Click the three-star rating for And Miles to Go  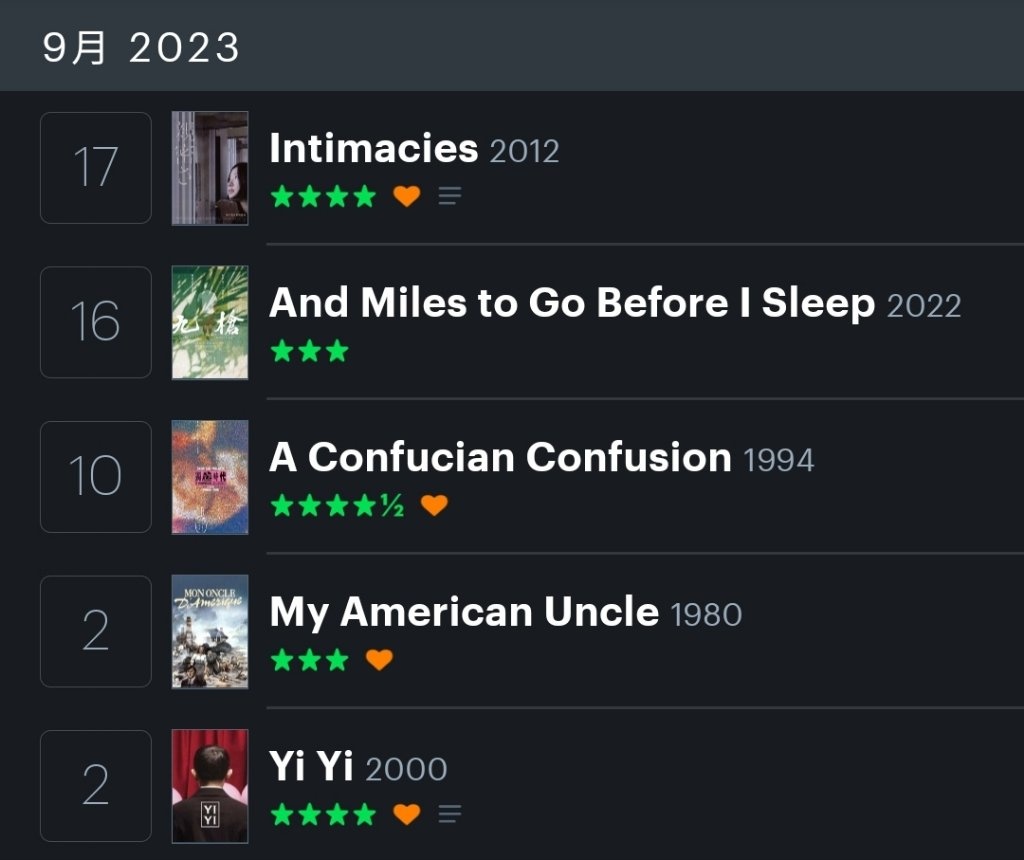click(310, 351)
